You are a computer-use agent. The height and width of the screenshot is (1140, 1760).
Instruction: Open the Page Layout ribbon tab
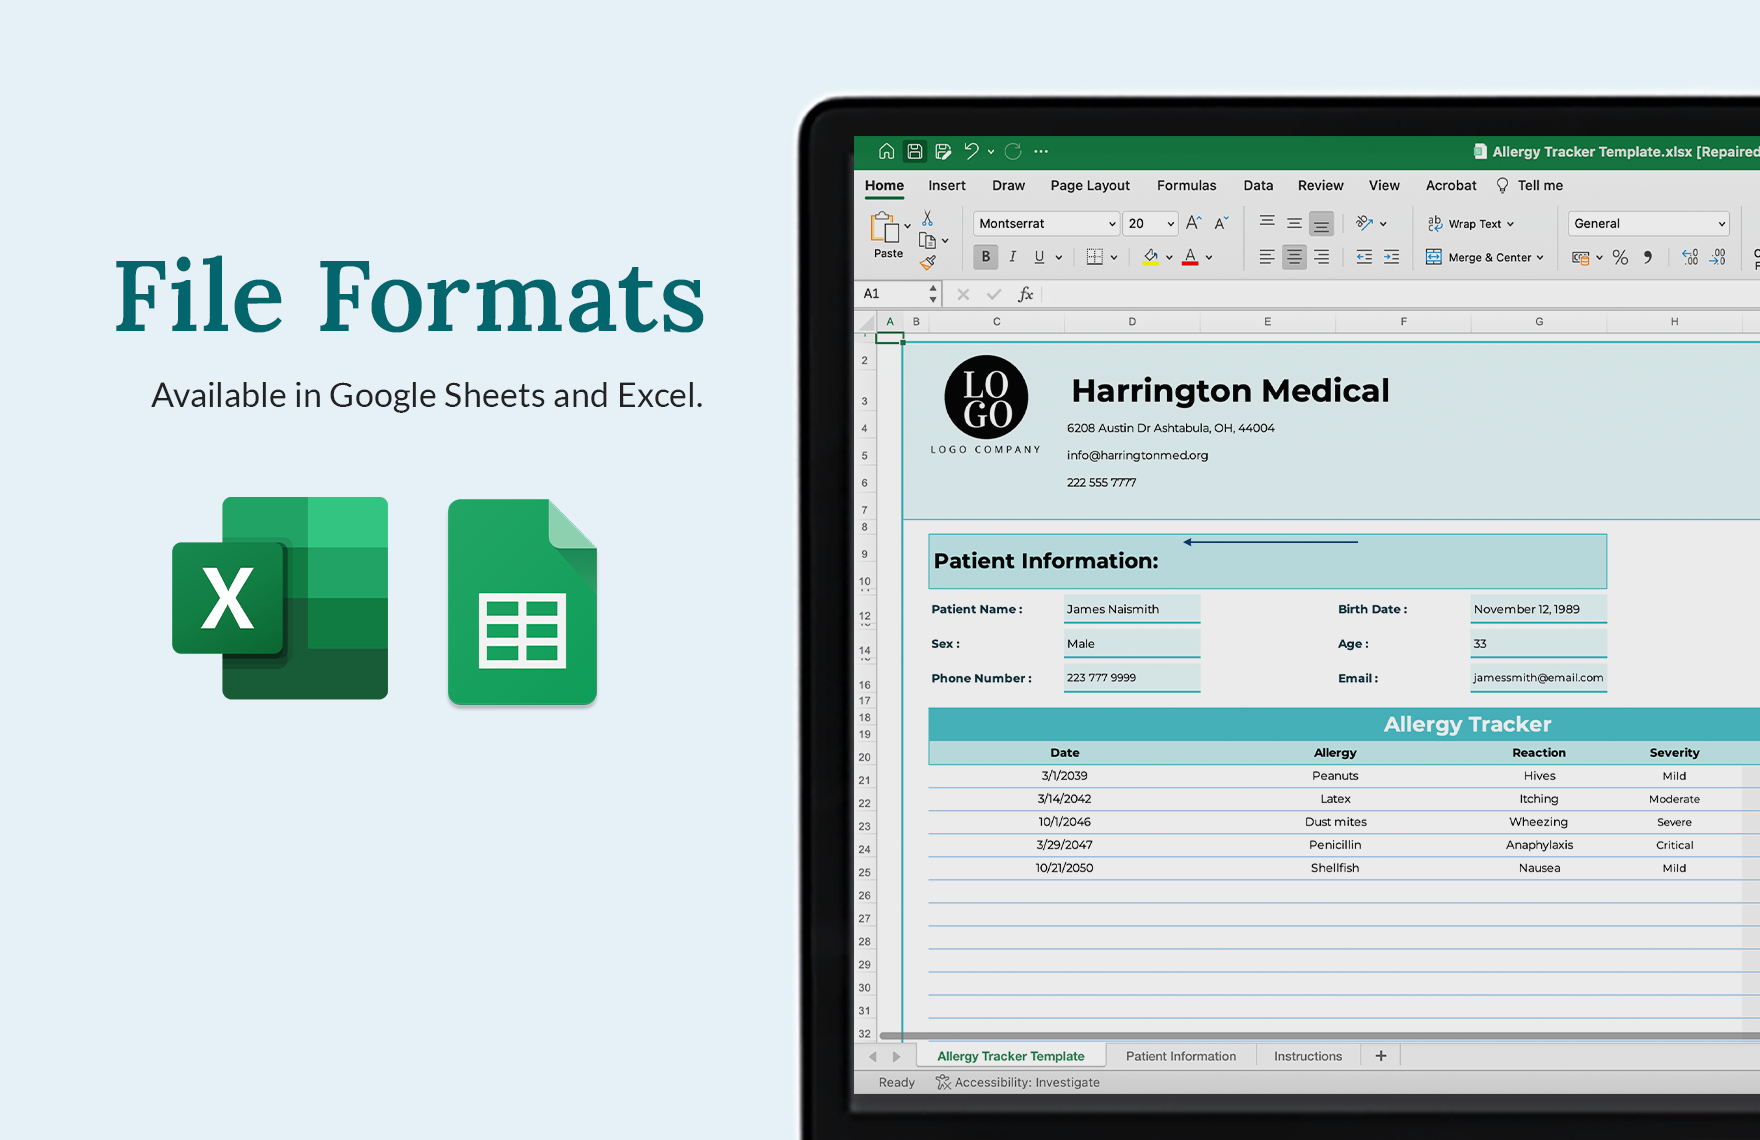click(1090, 185)
